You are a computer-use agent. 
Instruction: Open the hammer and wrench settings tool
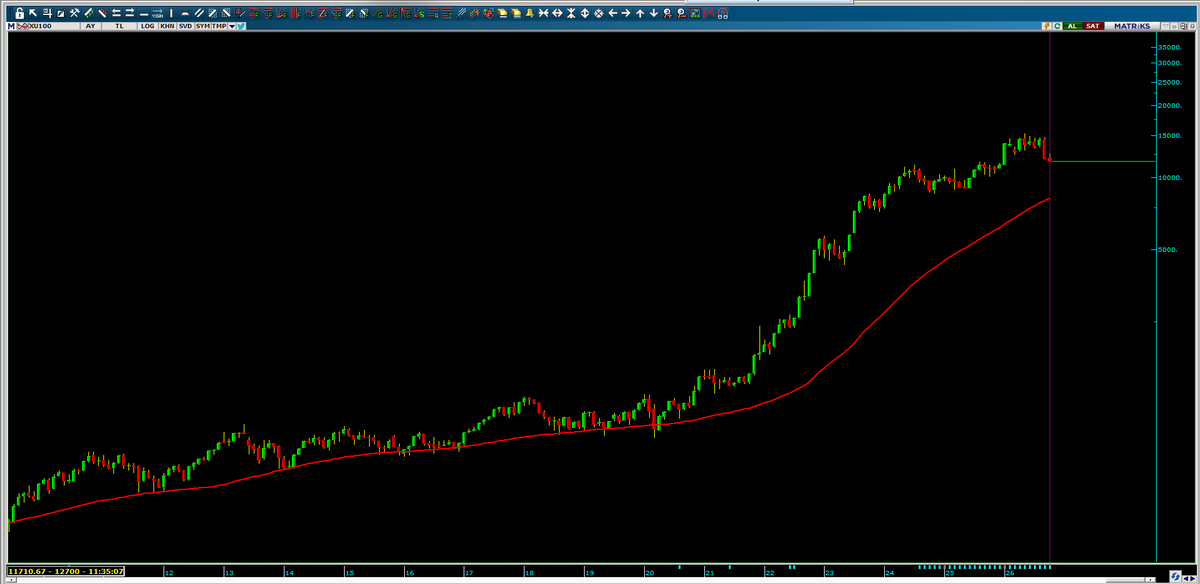tap(74, 13)
